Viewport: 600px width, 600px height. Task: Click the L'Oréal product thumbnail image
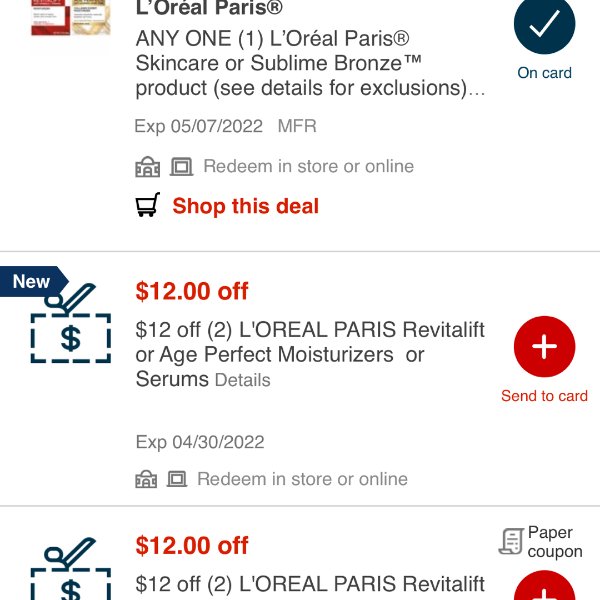click(71, 17)
